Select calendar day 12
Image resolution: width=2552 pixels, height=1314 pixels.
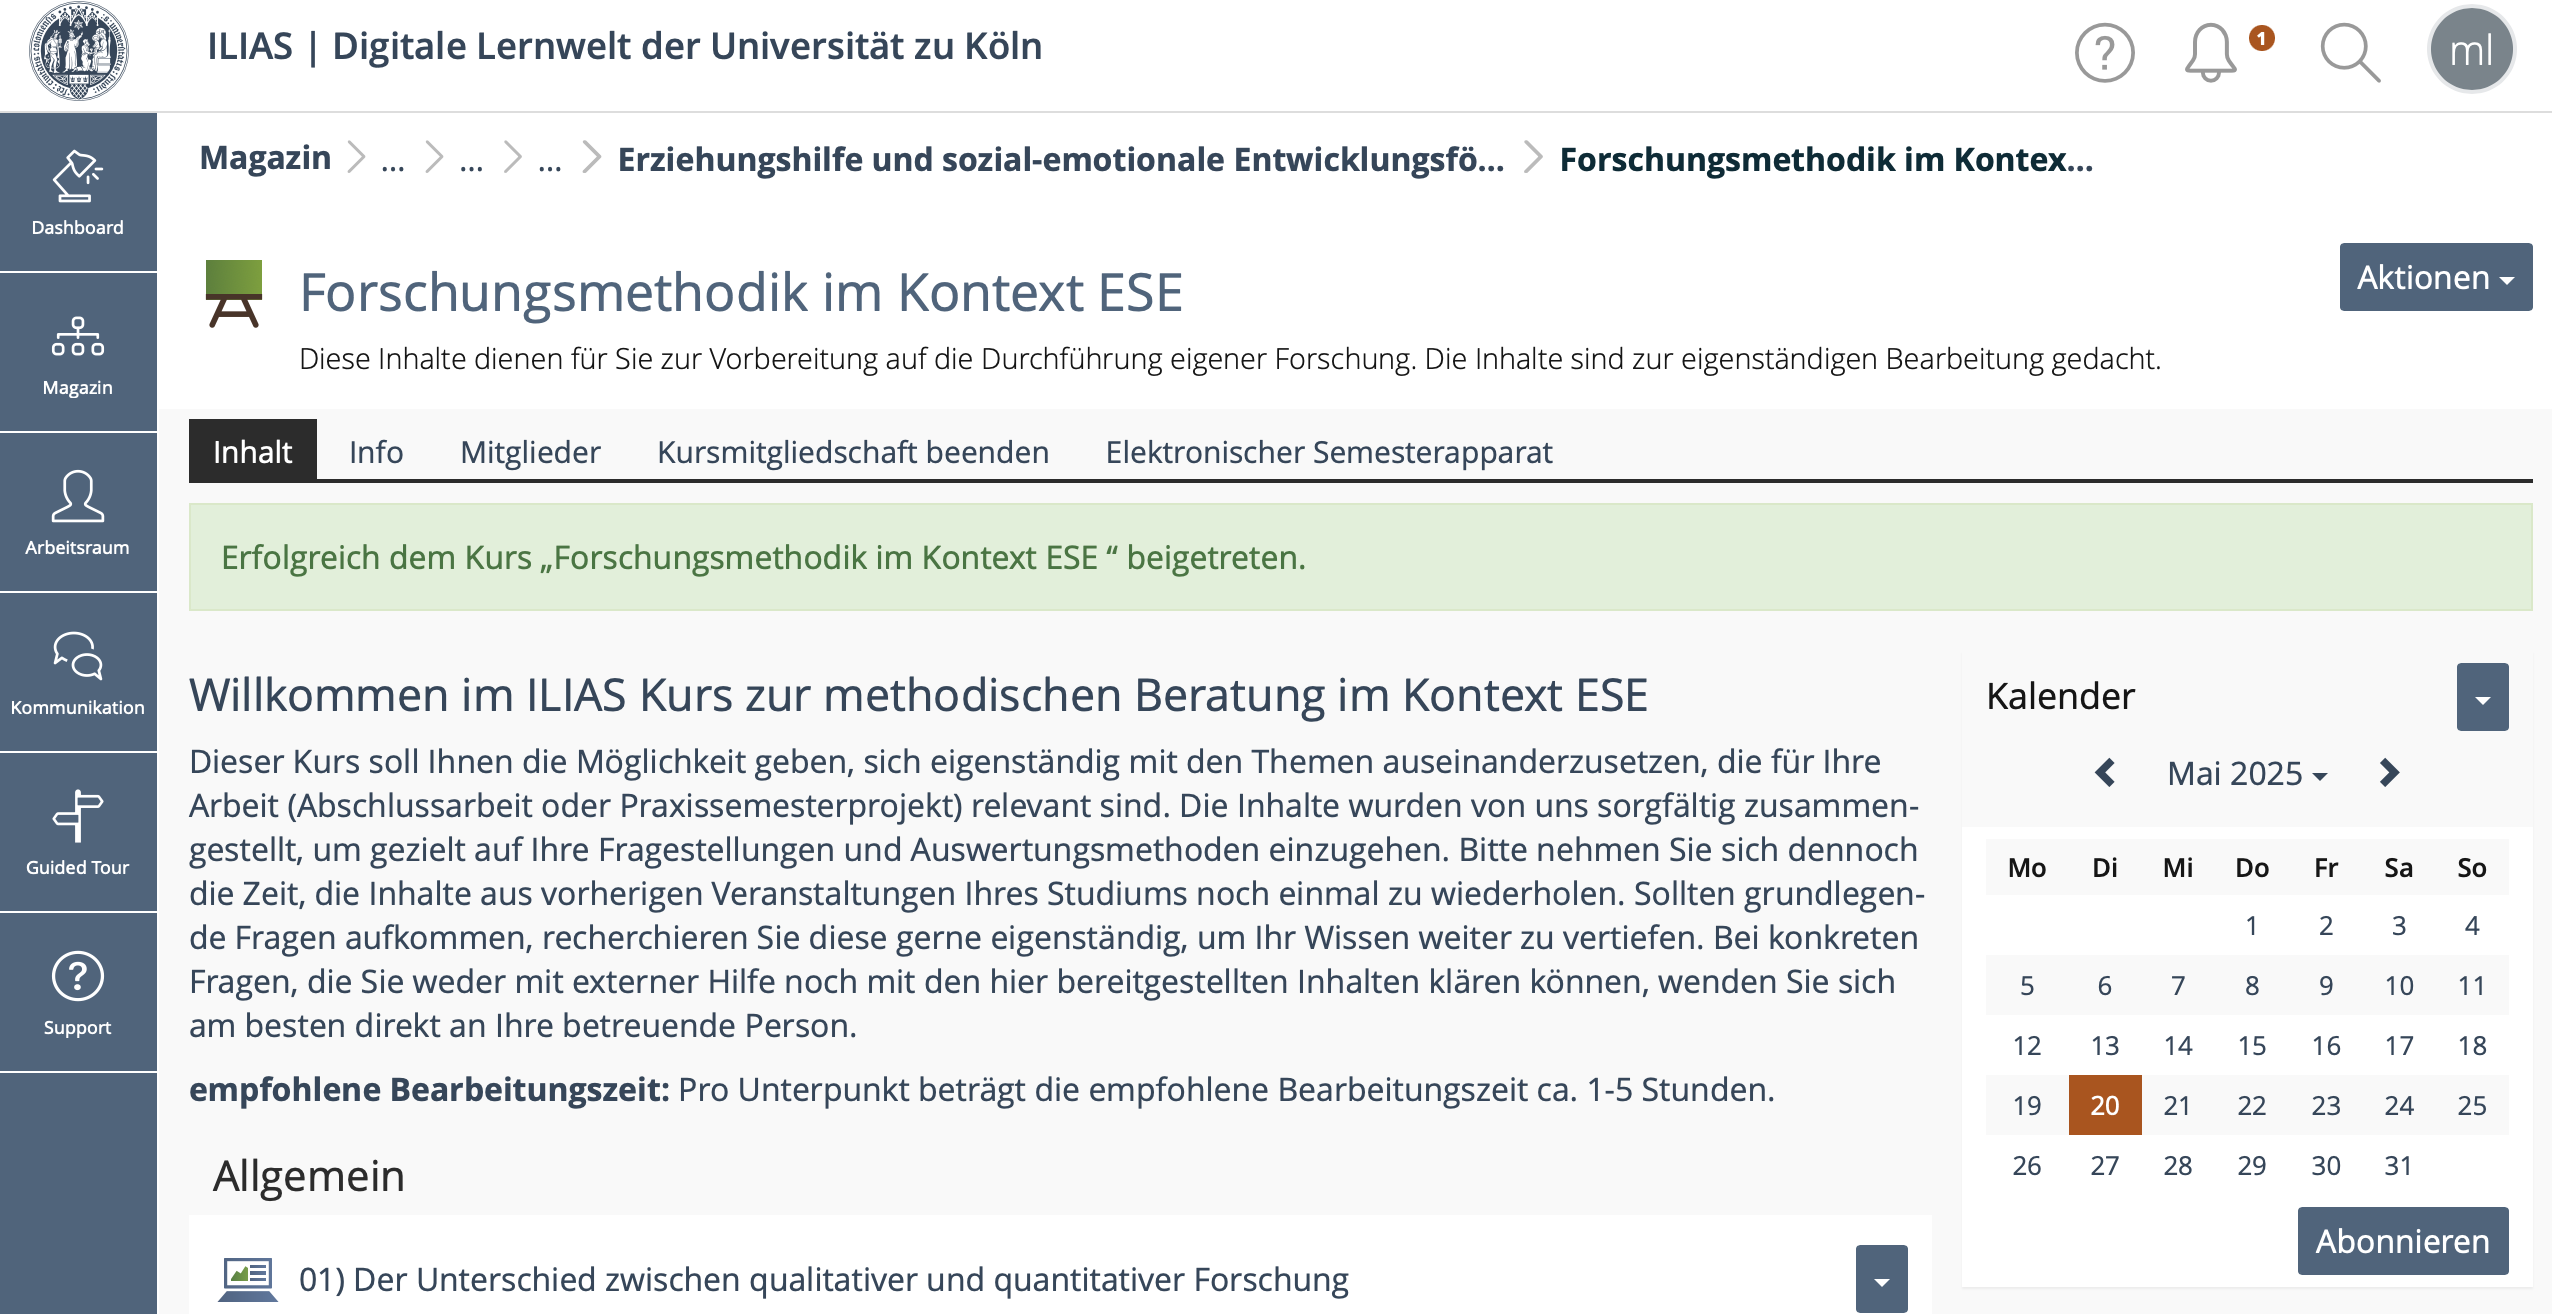pos(2027,1045)
